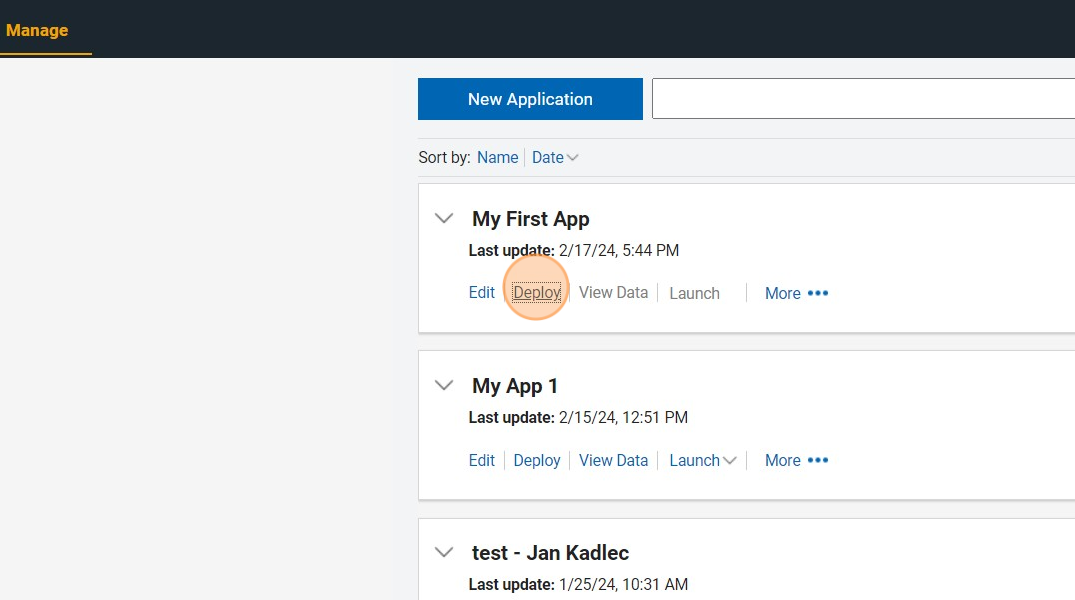Viewport: 1075px width, 600px height.
Task: Click the My First App title
Action: (x=530, y=219)
